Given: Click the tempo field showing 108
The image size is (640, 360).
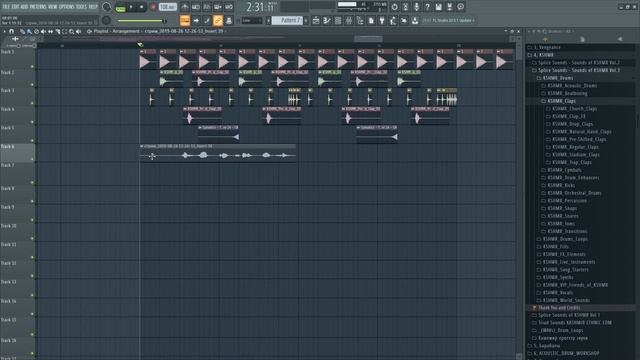Looking at the screenshot, I should (x=167, y=7).
